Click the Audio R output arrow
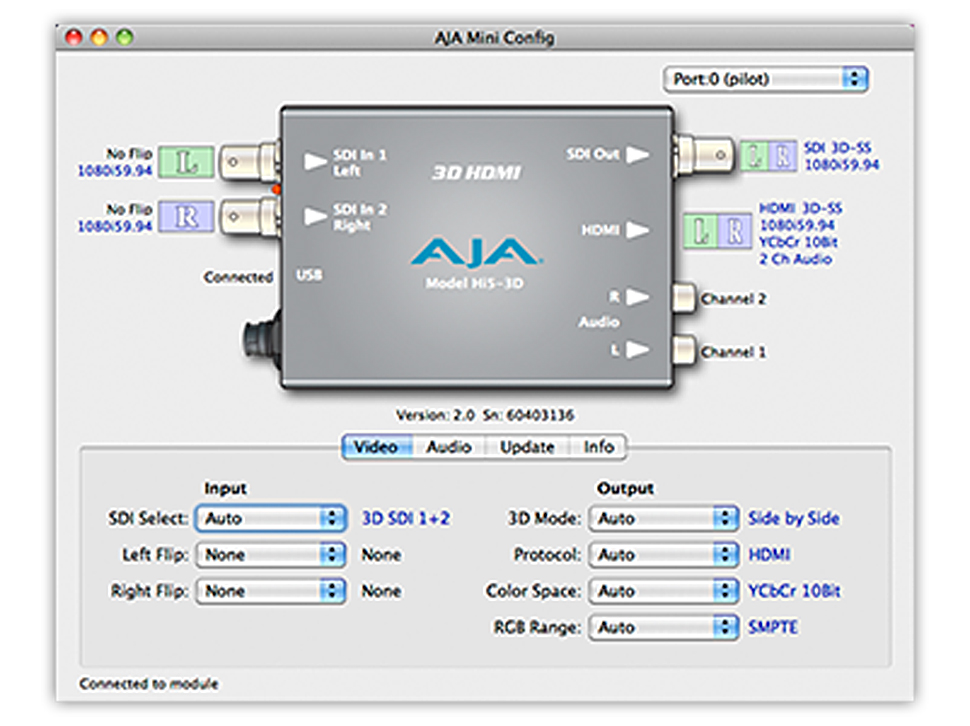 point(638,297)
